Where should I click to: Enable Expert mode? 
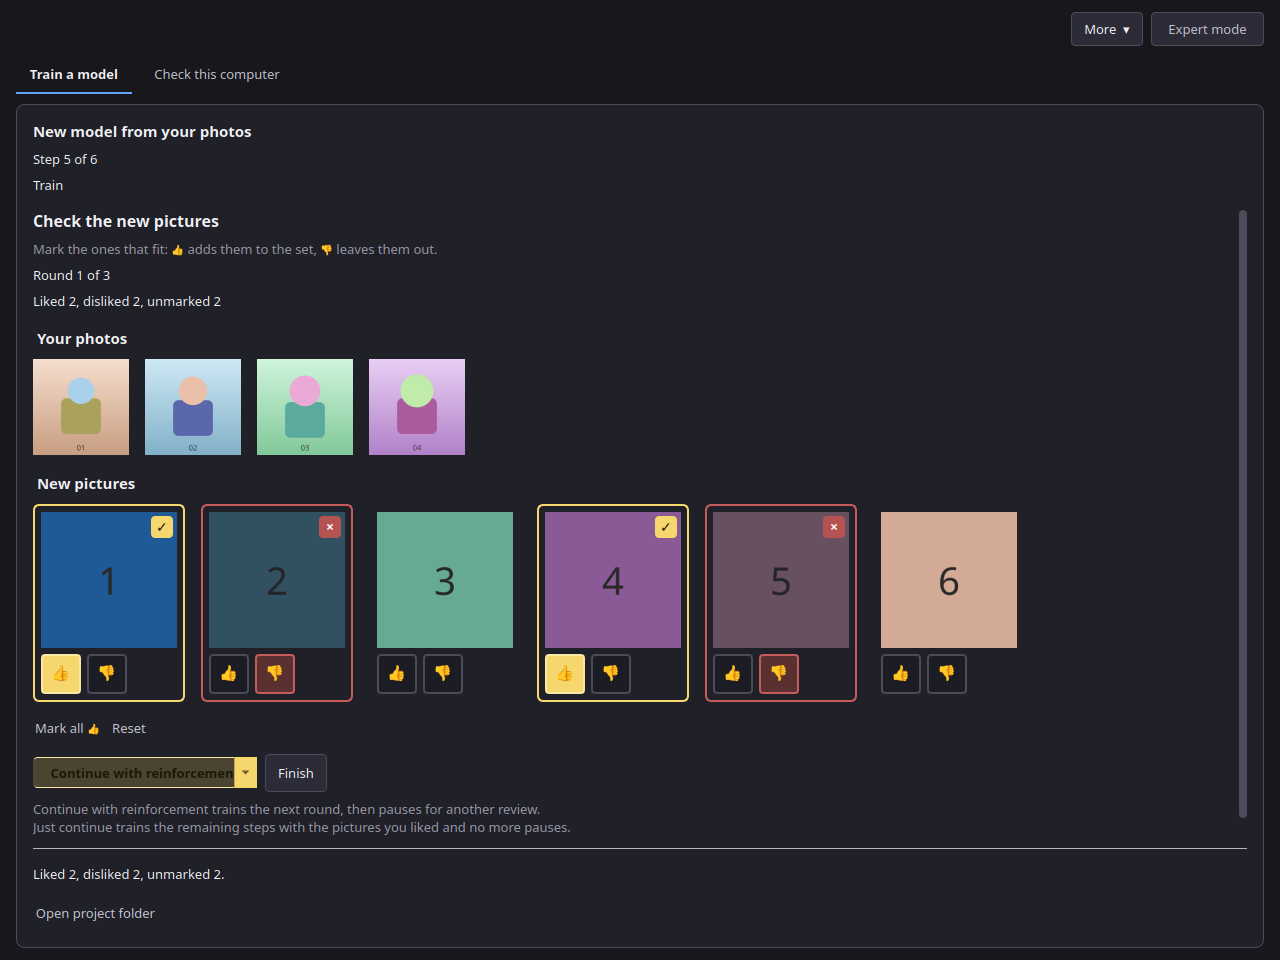click(1207, 29)
